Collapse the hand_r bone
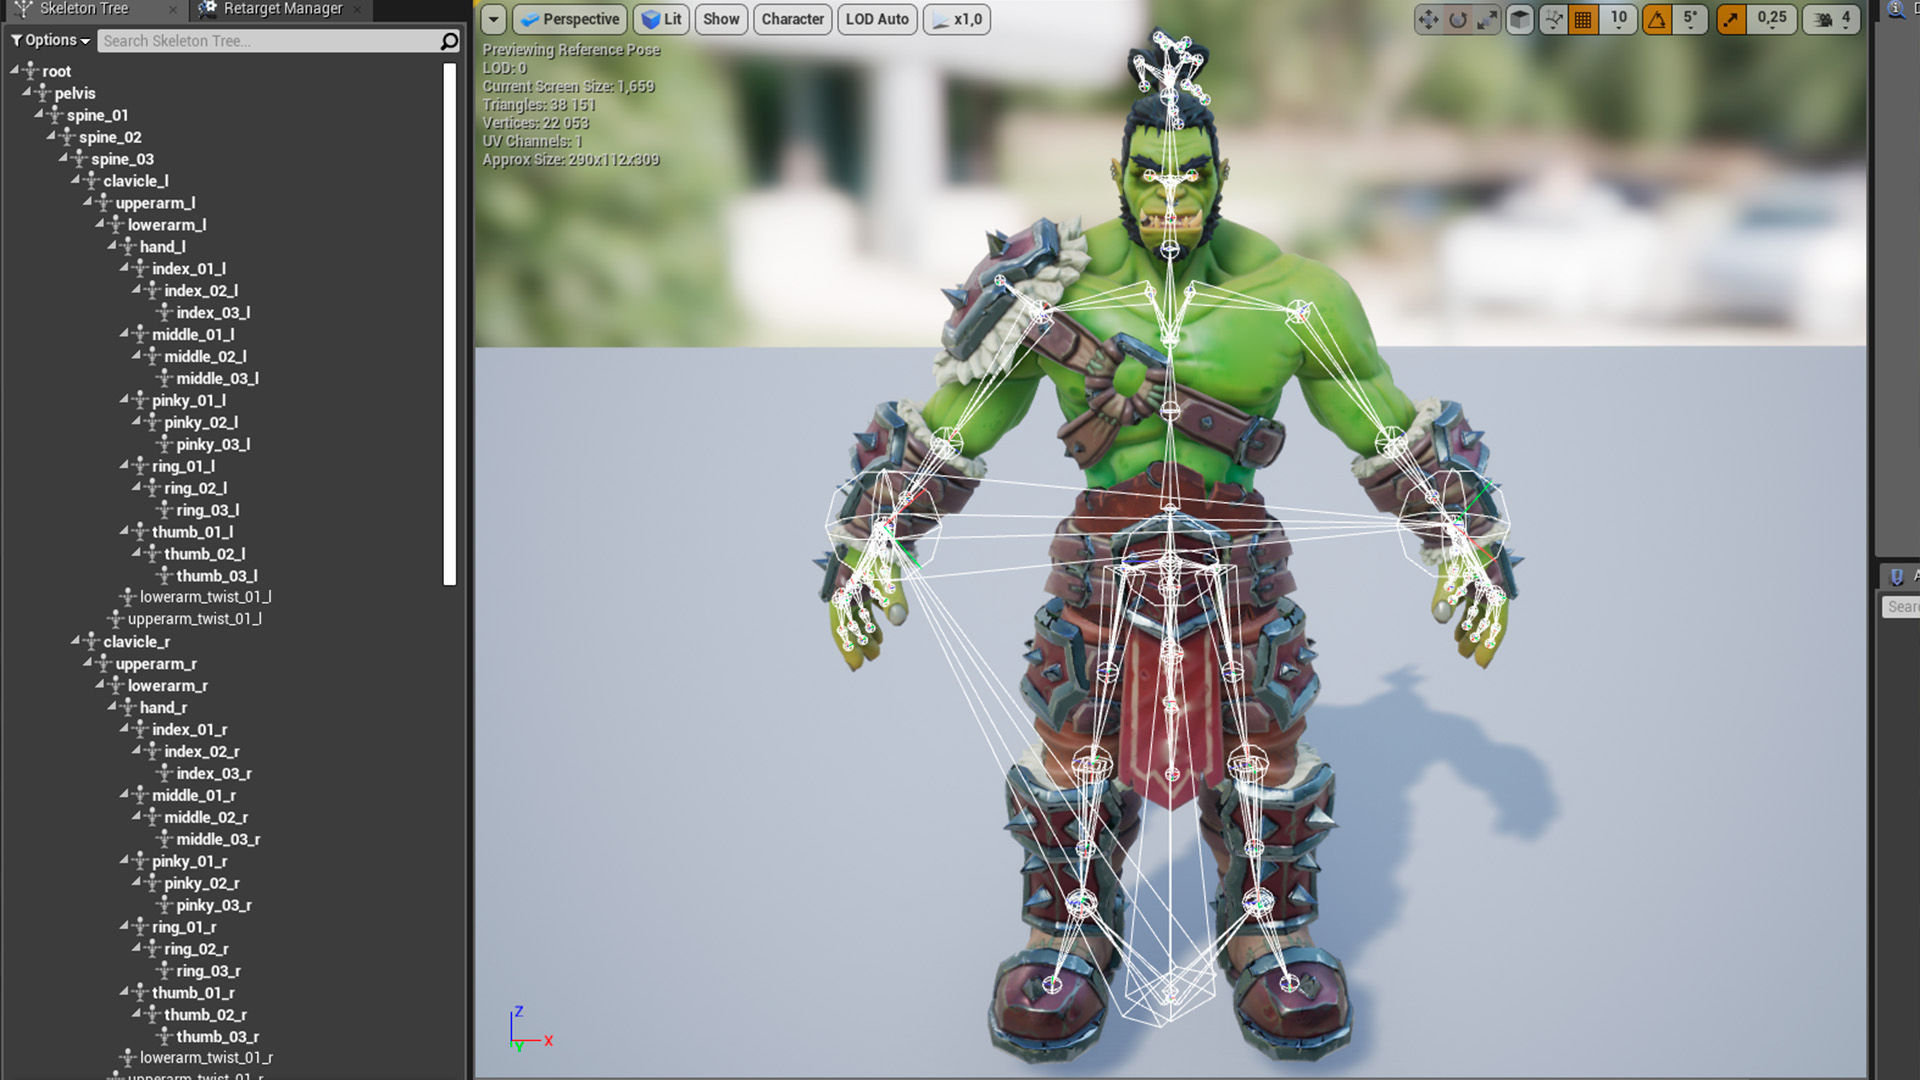The height and width of the screenshot is (1080, 1920). click(112, 706)
